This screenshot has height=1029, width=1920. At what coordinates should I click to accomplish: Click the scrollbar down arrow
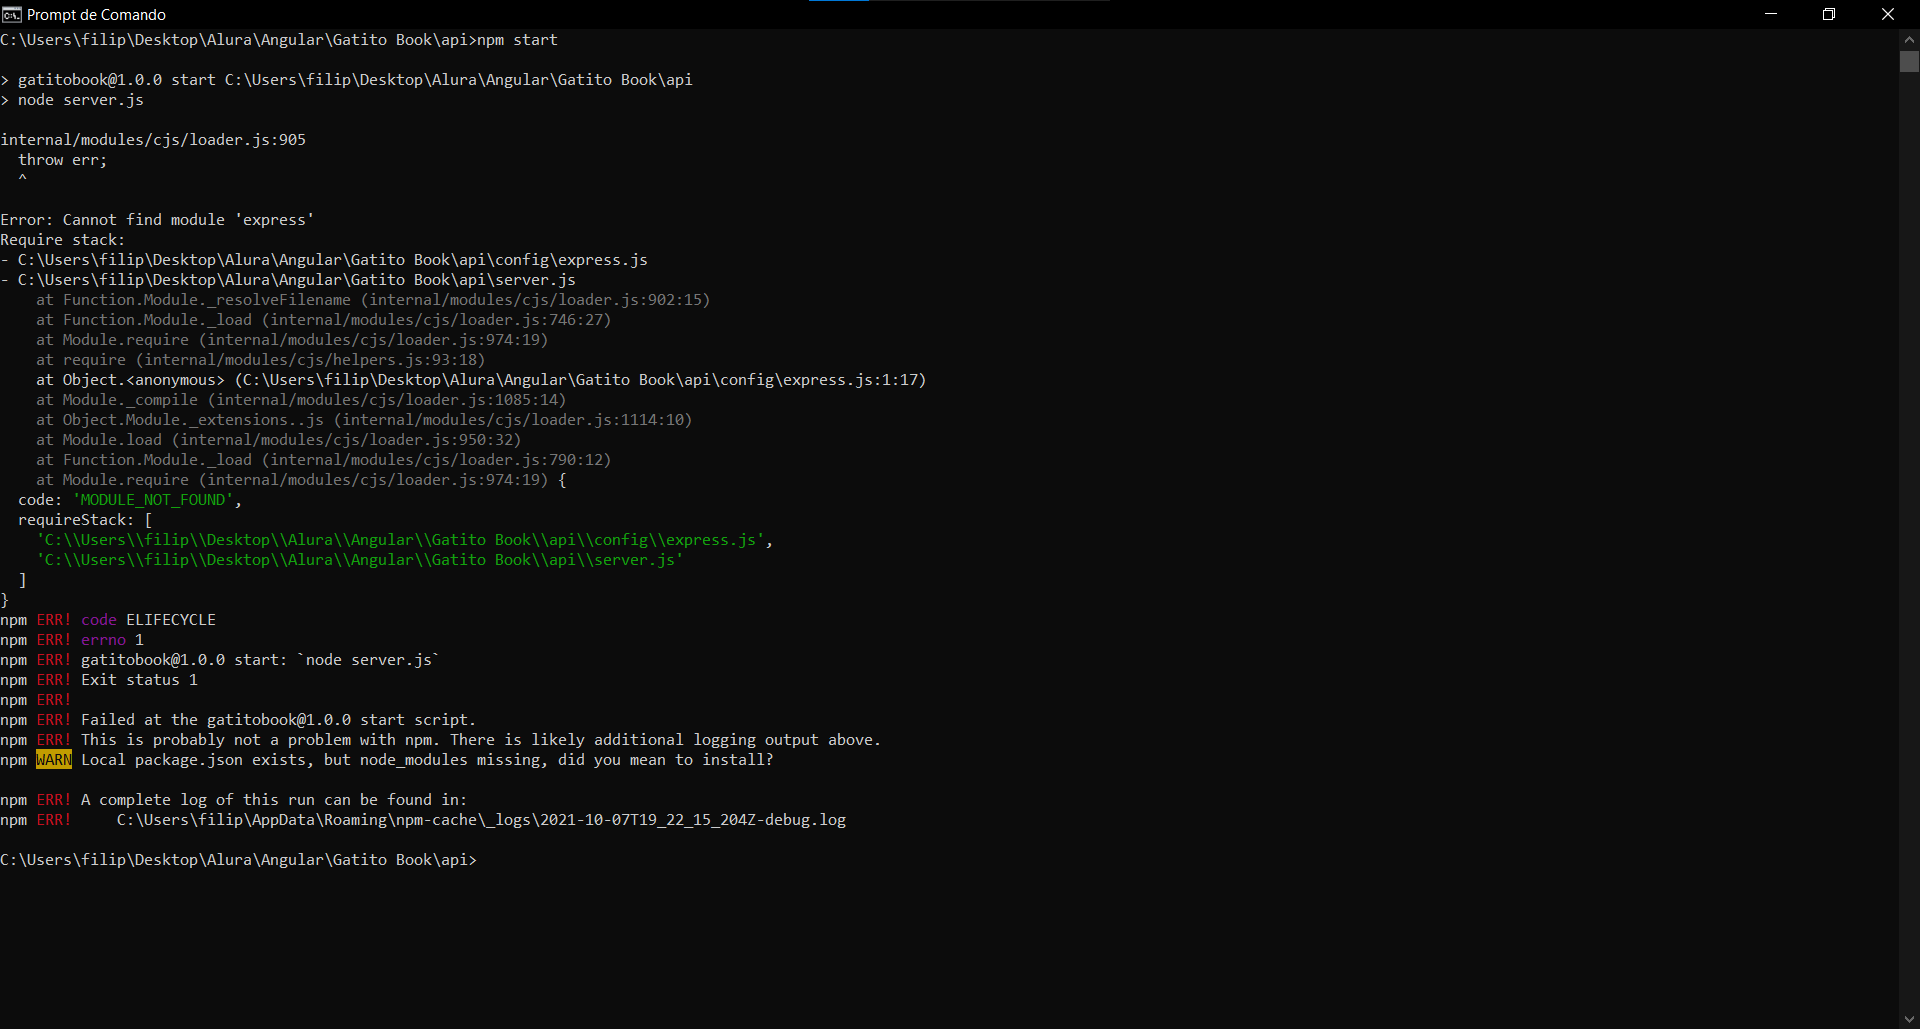(x=1909, y=1019)
